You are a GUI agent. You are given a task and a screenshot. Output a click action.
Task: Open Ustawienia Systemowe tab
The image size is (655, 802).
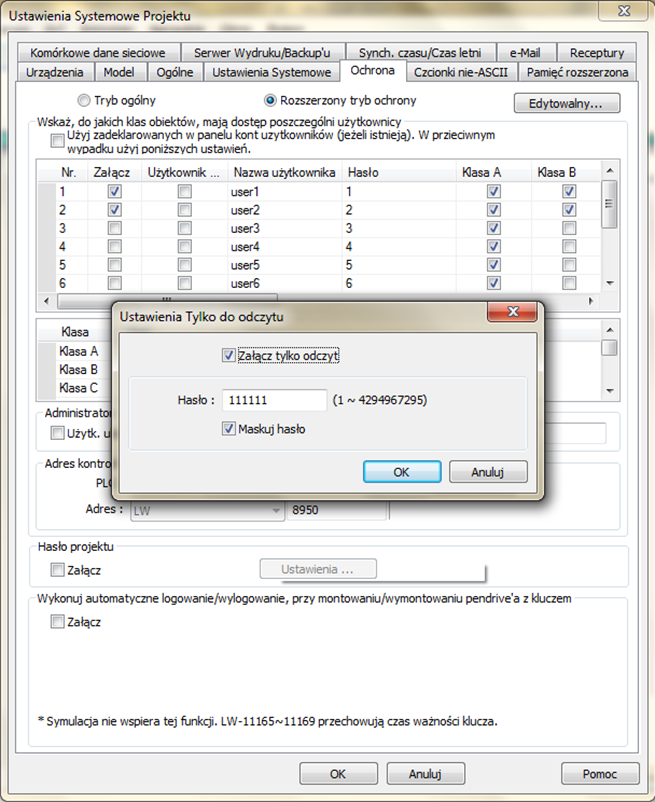272,72
